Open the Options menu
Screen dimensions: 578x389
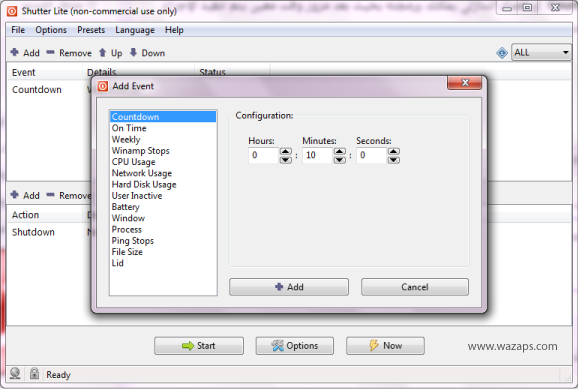point(51,30)
